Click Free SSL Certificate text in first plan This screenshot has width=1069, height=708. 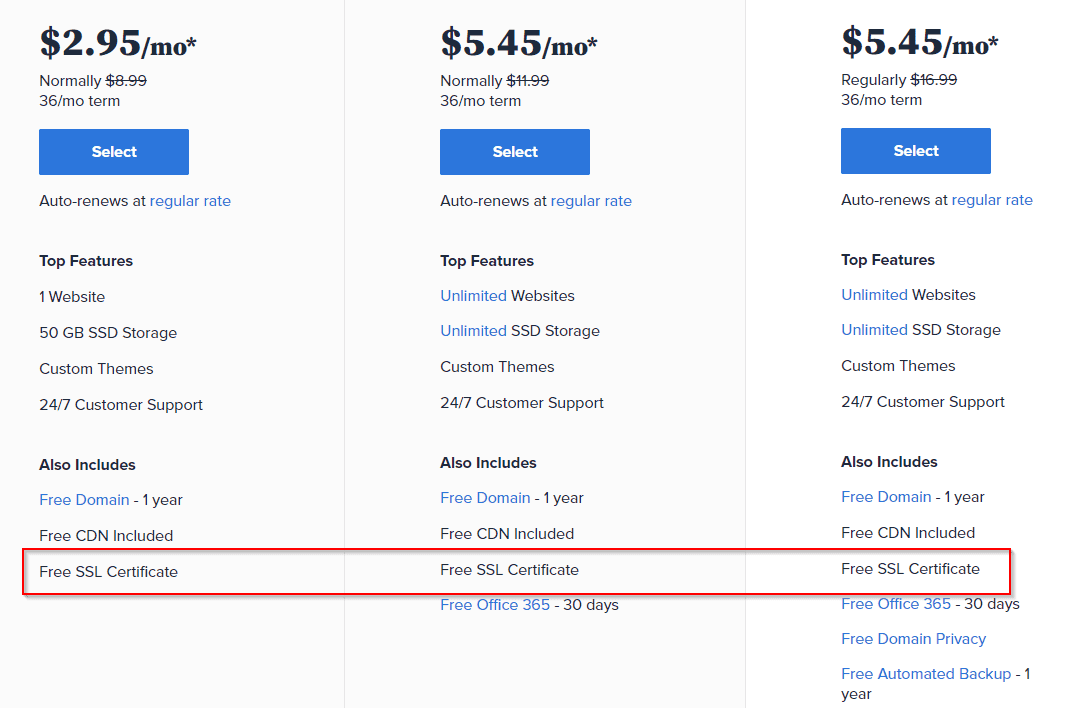click(108, 572)
